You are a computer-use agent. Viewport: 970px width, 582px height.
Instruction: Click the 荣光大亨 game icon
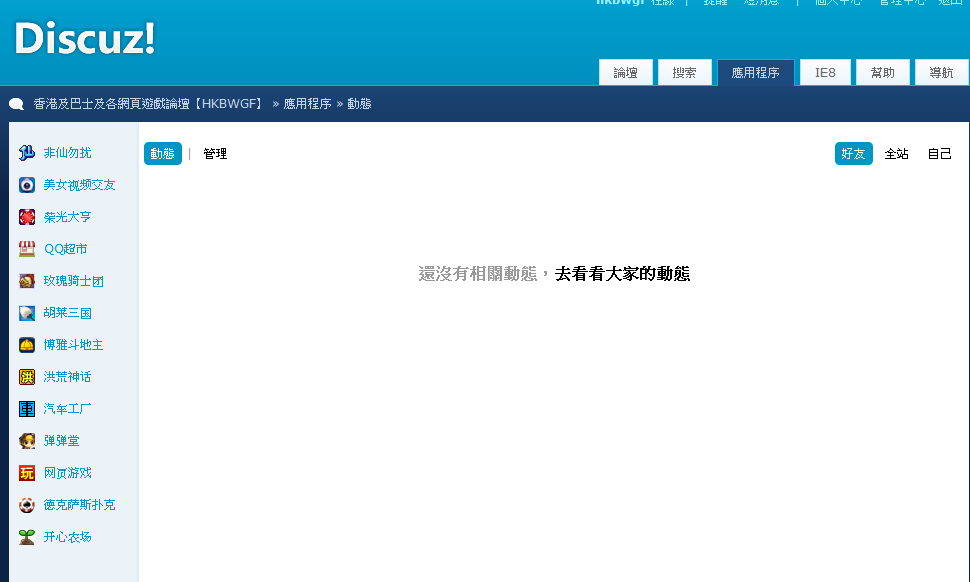point(27,217)
